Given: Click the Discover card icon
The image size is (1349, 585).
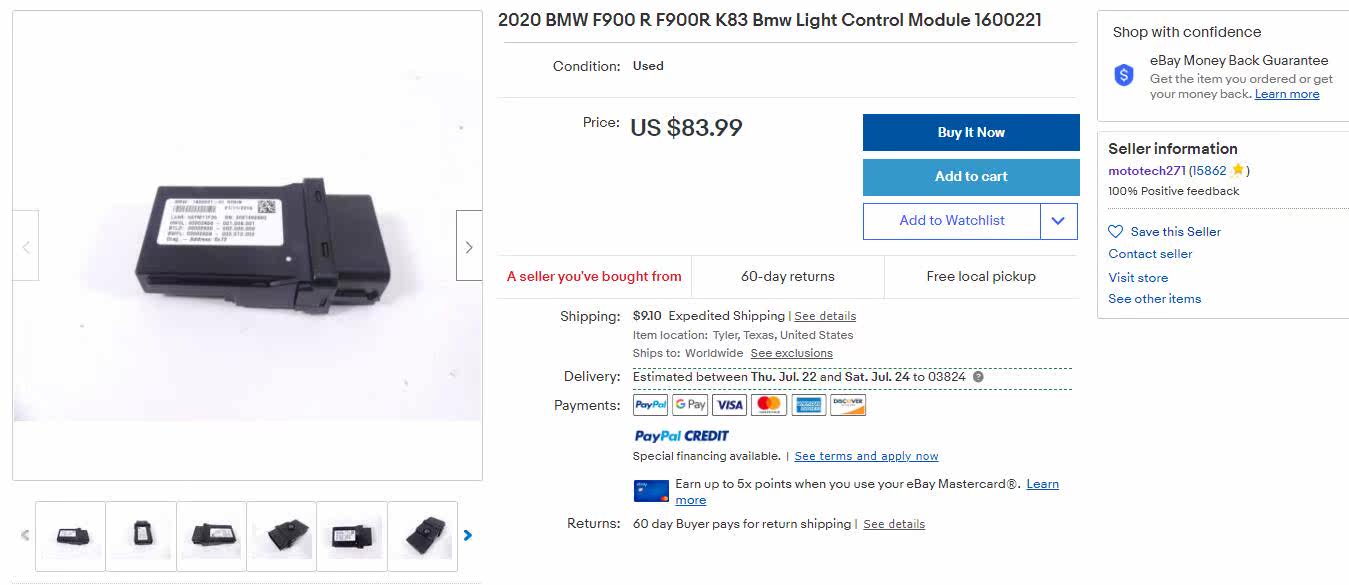Looking at the screenshot, I should point(848,405).
